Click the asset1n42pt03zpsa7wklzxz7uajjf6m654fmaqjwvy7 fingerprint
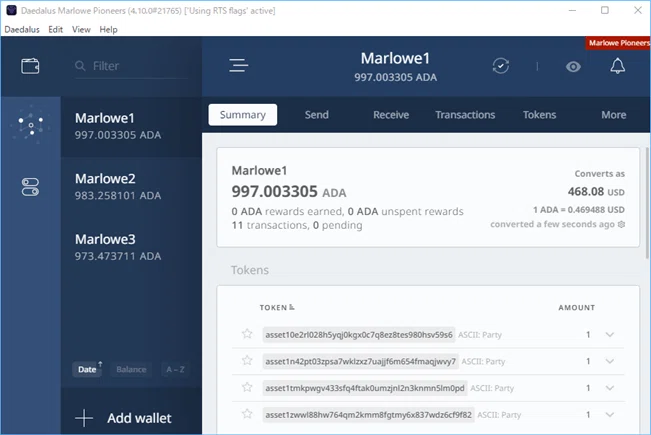Screen dimensions: 651x435 pyautogui.click(x=360, y=361)
